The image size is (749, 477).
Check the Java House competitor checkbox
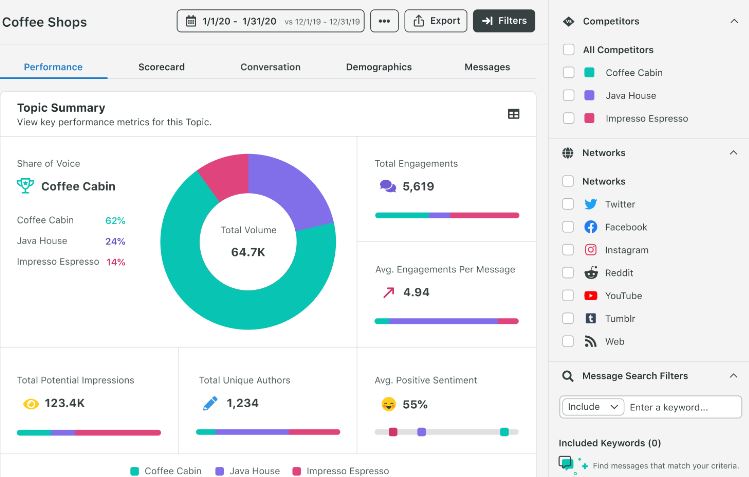pos(568,95)
